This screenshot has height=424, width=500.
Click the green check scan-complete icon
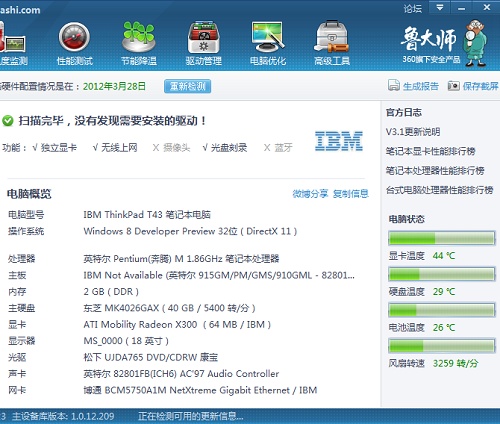(8, 121)
